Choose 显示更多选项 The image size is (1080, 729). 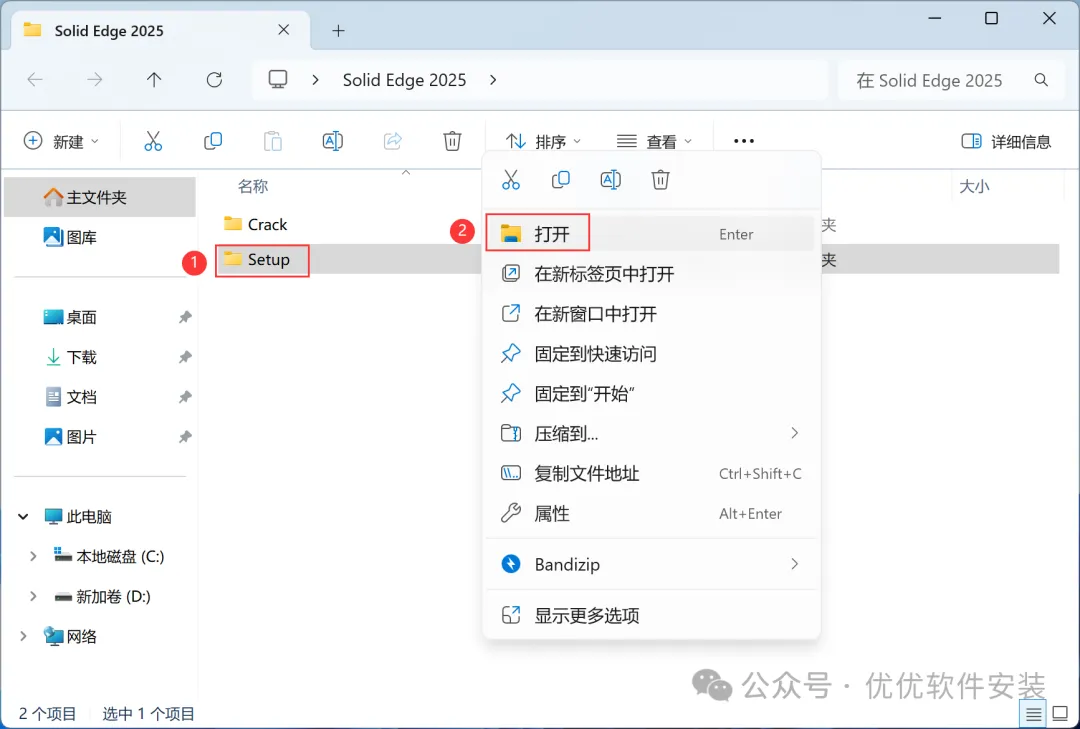[651, 615]
